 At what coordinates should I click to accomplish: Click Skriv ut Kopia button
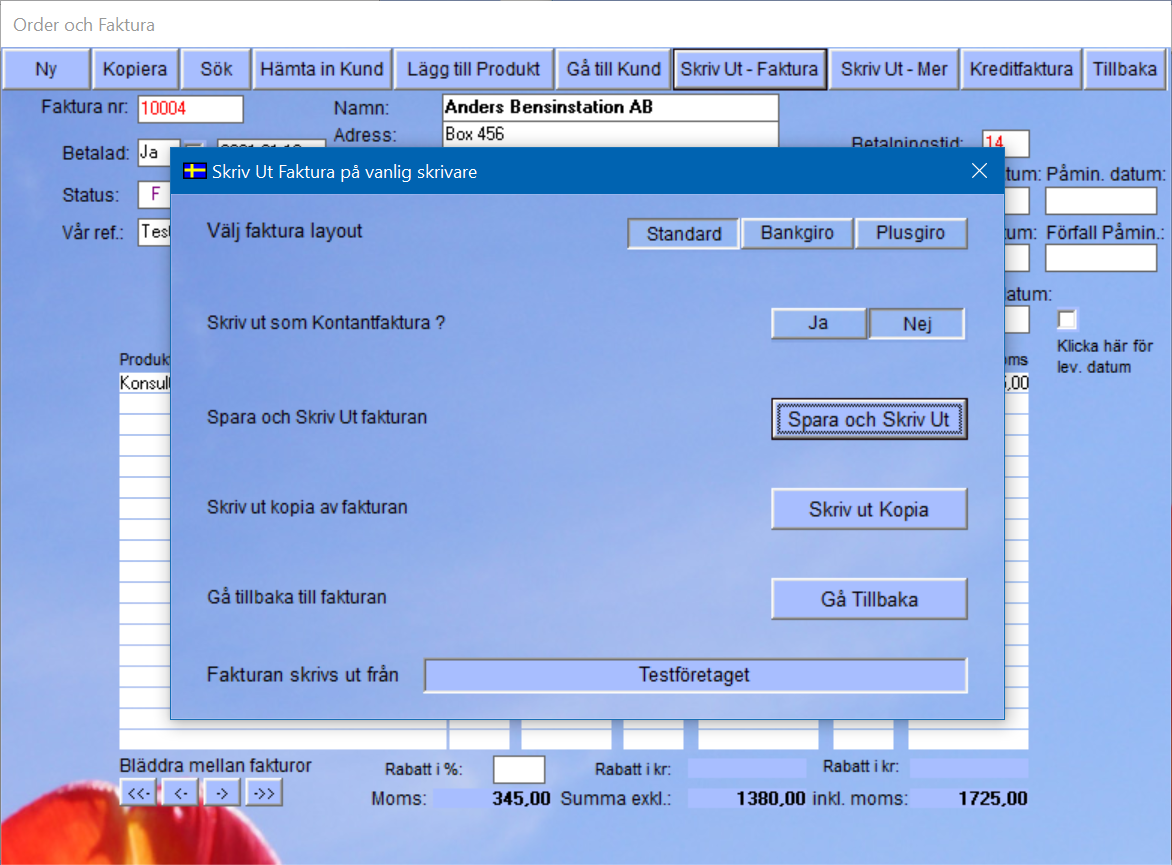(869, 509)
